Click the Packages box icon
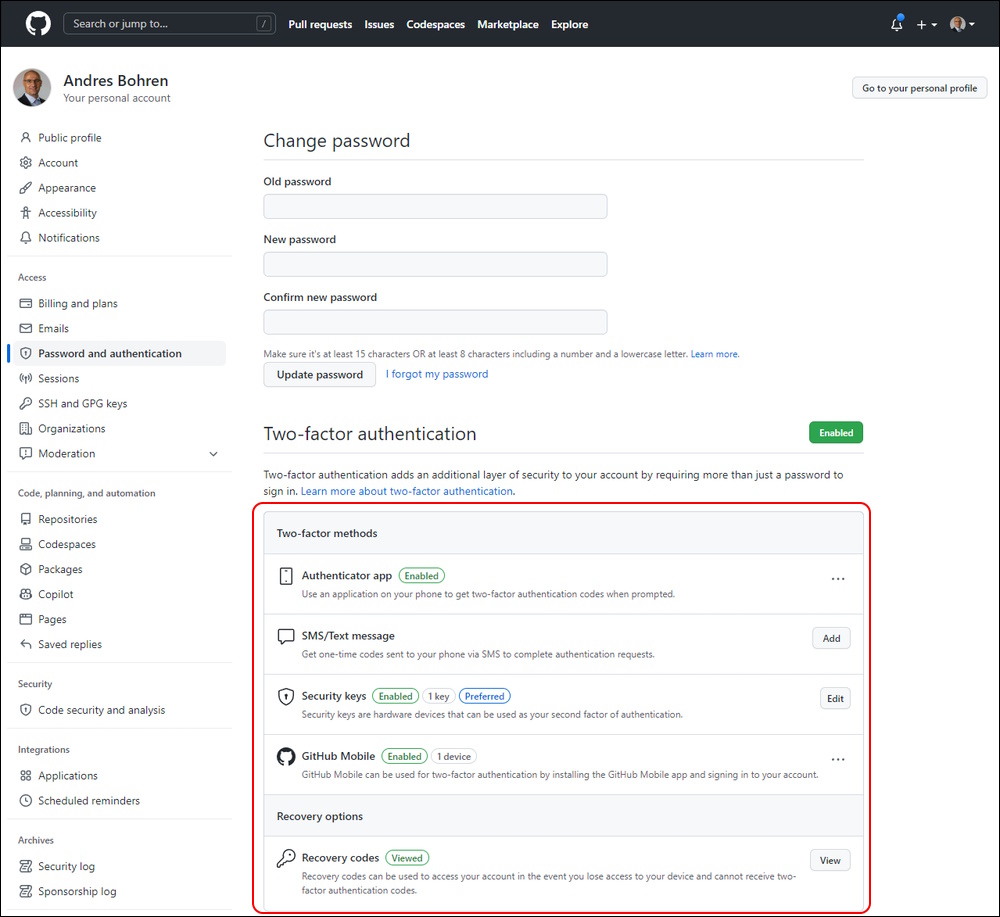Screen dimensions: 1000x917 tap(26, 568)
